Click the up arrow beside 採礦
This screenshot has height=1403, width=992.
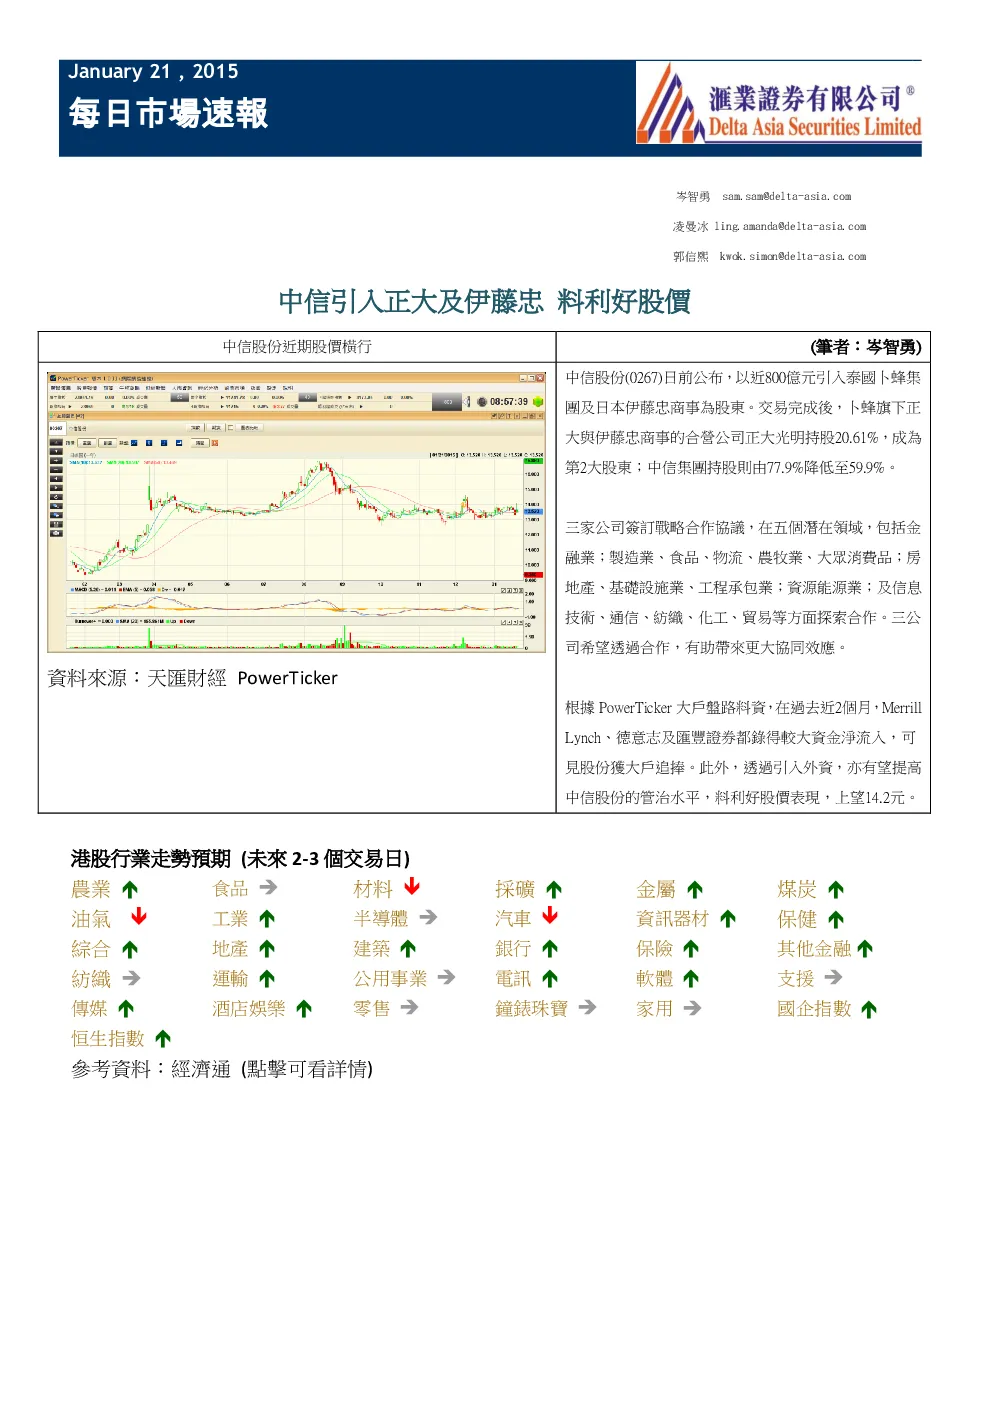pyautogui.click(x=554, y=889)
